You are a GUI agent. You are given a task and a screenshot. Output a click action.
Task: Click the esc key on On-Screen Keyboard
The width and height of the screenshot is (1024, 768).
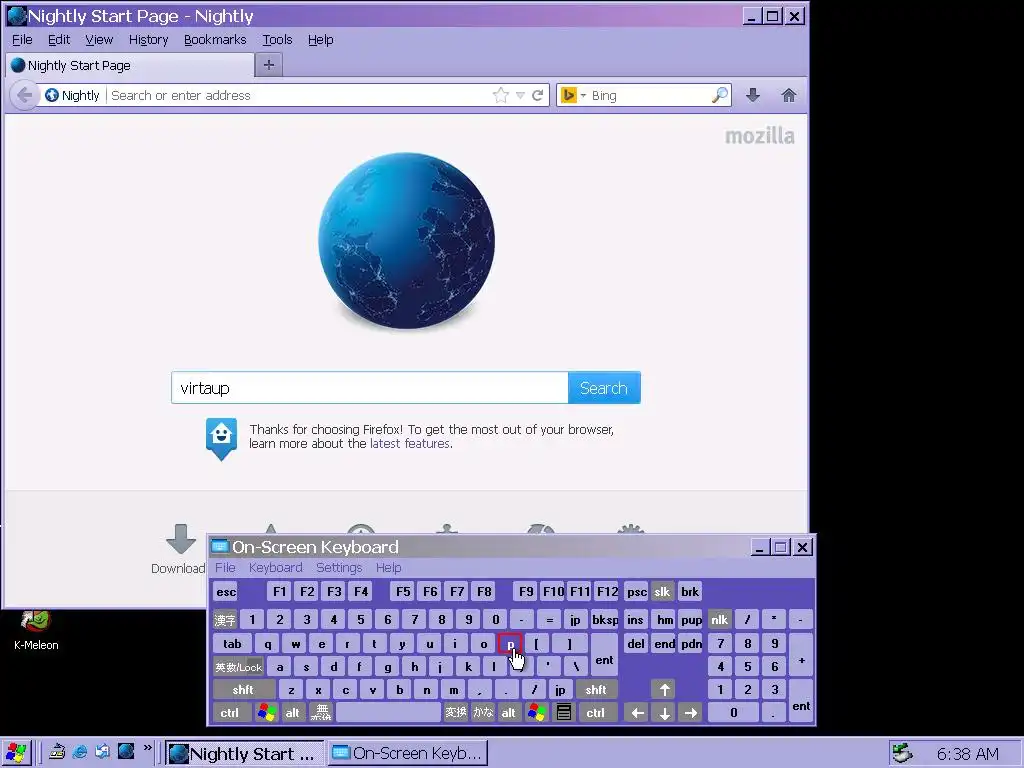226,592
